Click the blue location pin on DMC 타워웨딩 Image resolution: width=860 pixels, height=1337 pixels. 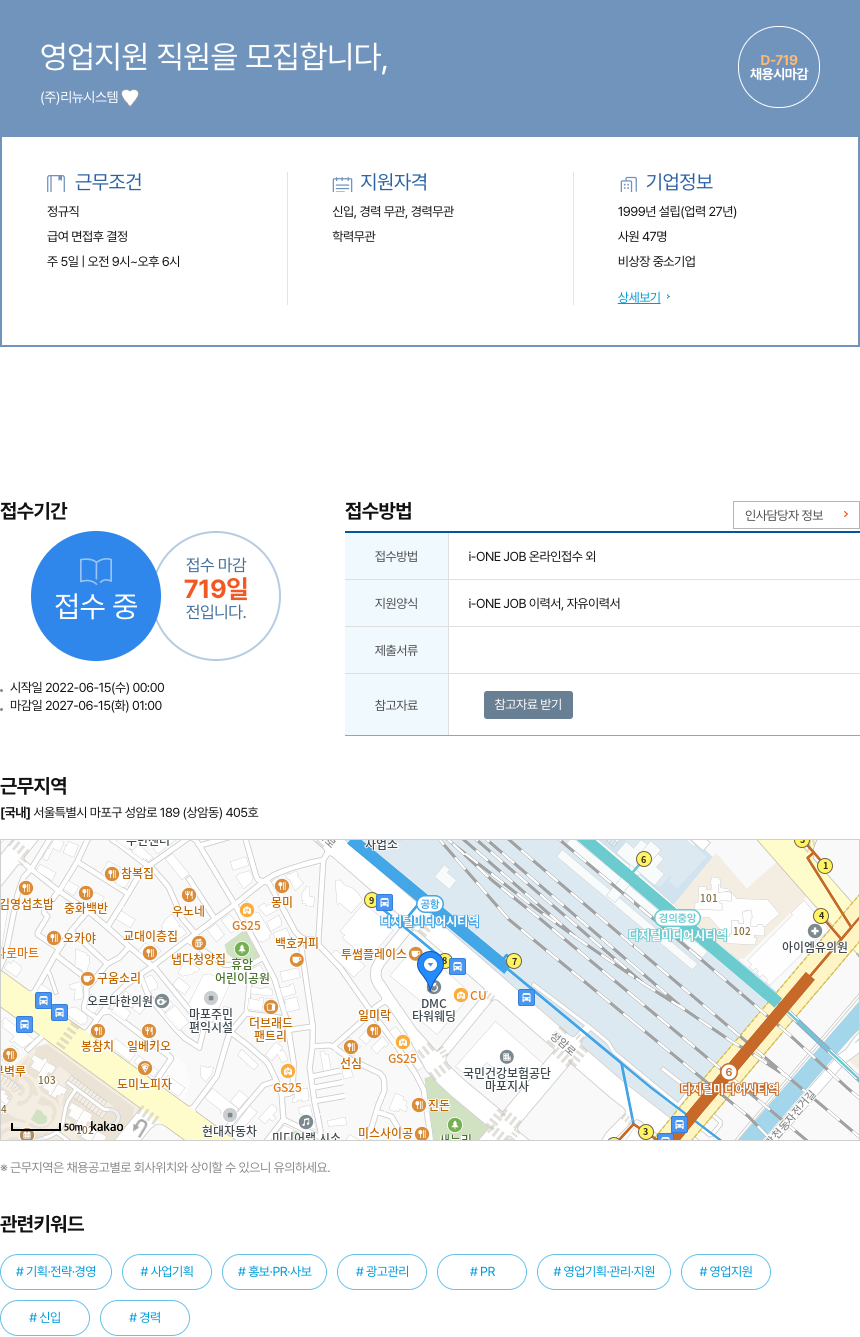click(x=430, y=969)
